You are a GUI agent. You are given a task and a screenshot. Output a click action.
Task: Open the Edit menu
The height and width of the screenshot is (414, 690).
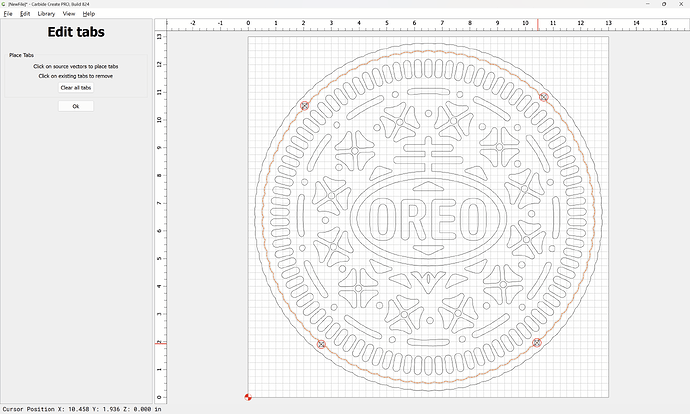point(24,14)
